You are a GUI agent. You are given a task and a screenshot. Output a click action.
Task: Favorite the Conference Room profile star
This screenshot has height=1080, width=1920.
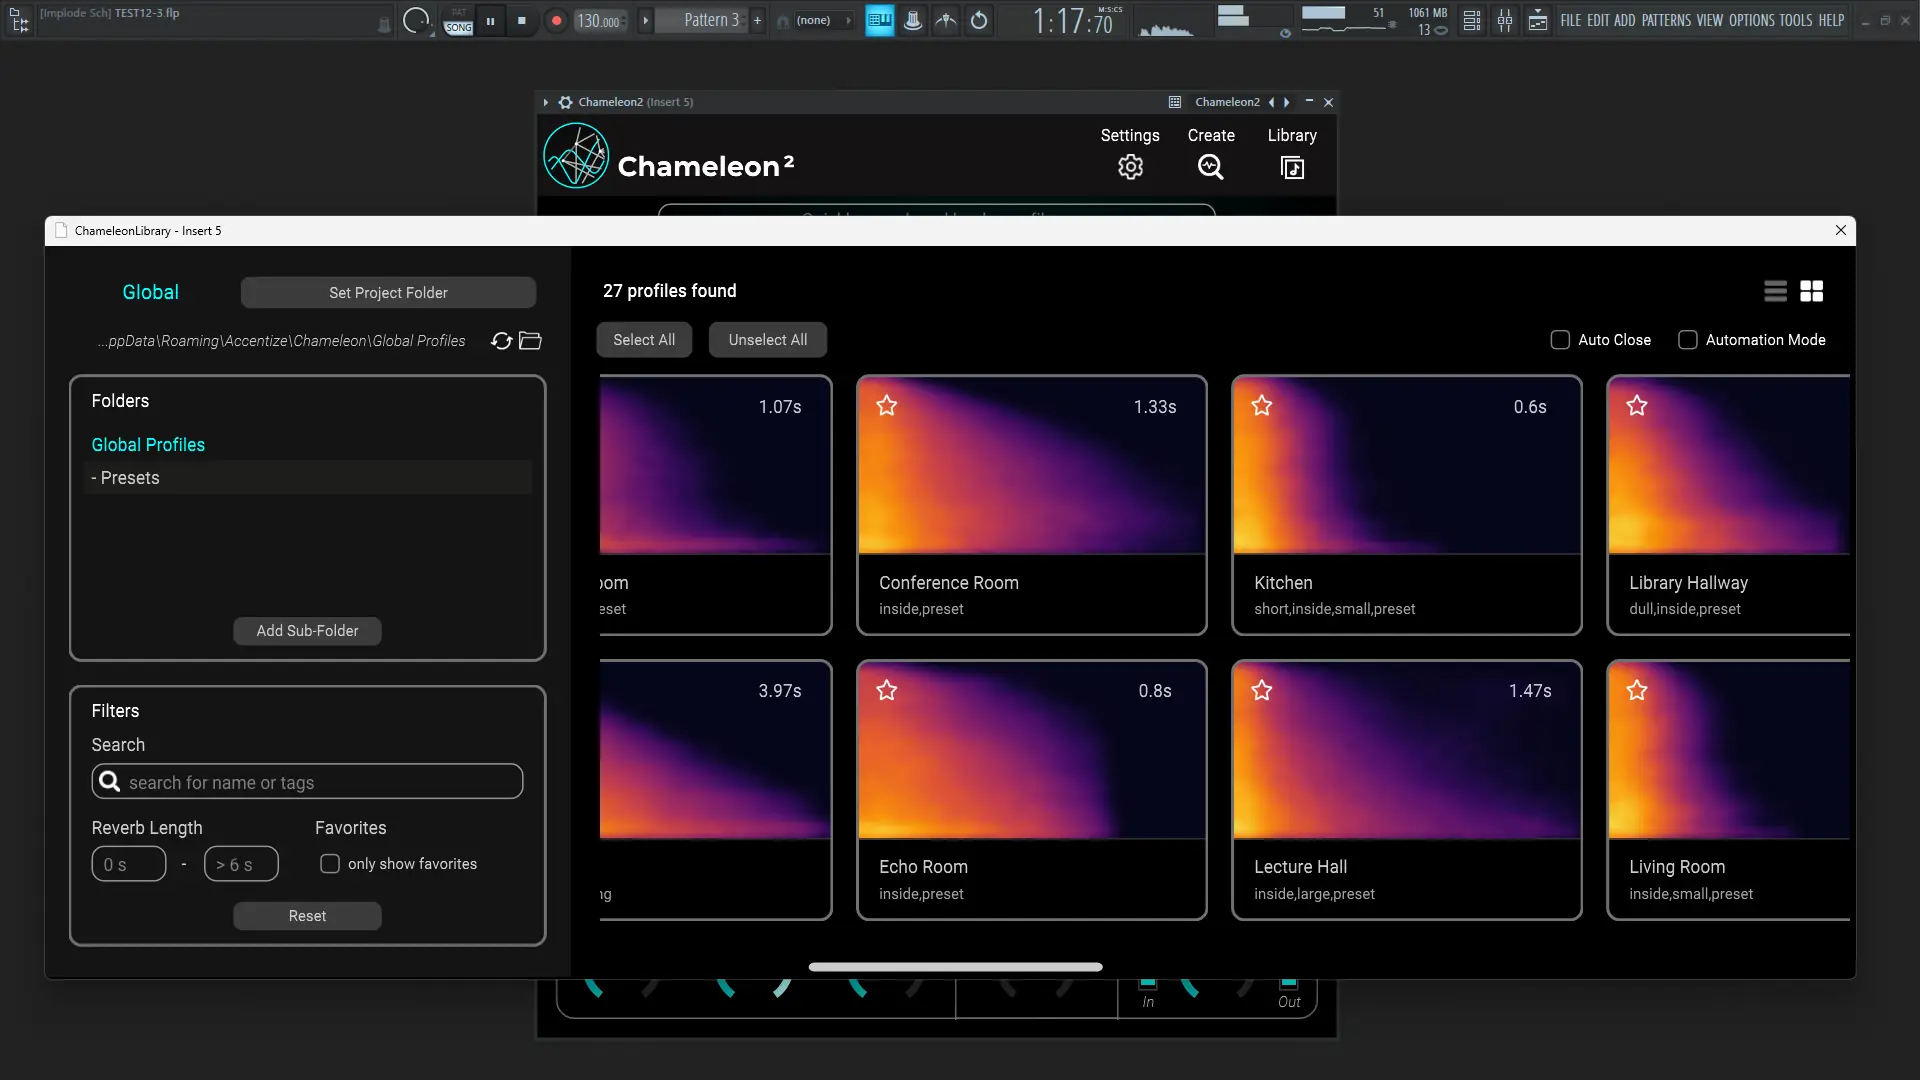pyautogui.click(x=886, y=406)
